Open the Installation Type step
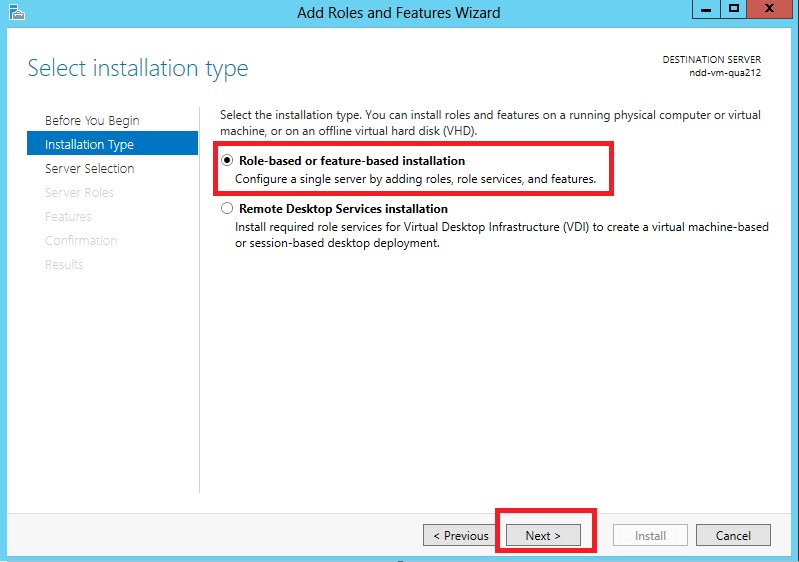 tap(89, 145)
